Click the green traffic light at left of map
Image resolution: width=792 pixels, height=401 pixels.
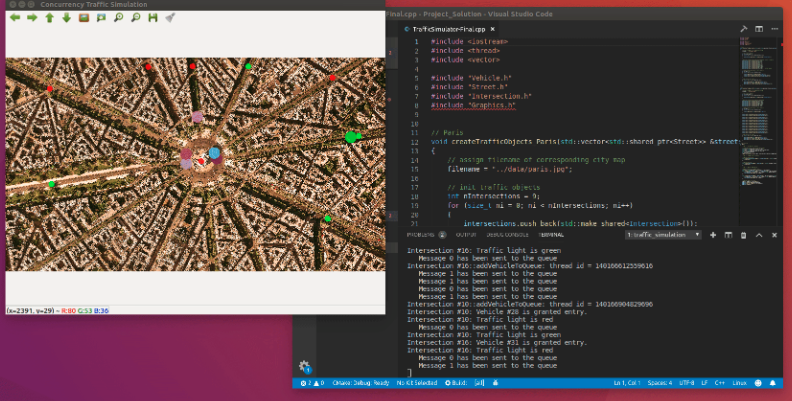point(52,184)
